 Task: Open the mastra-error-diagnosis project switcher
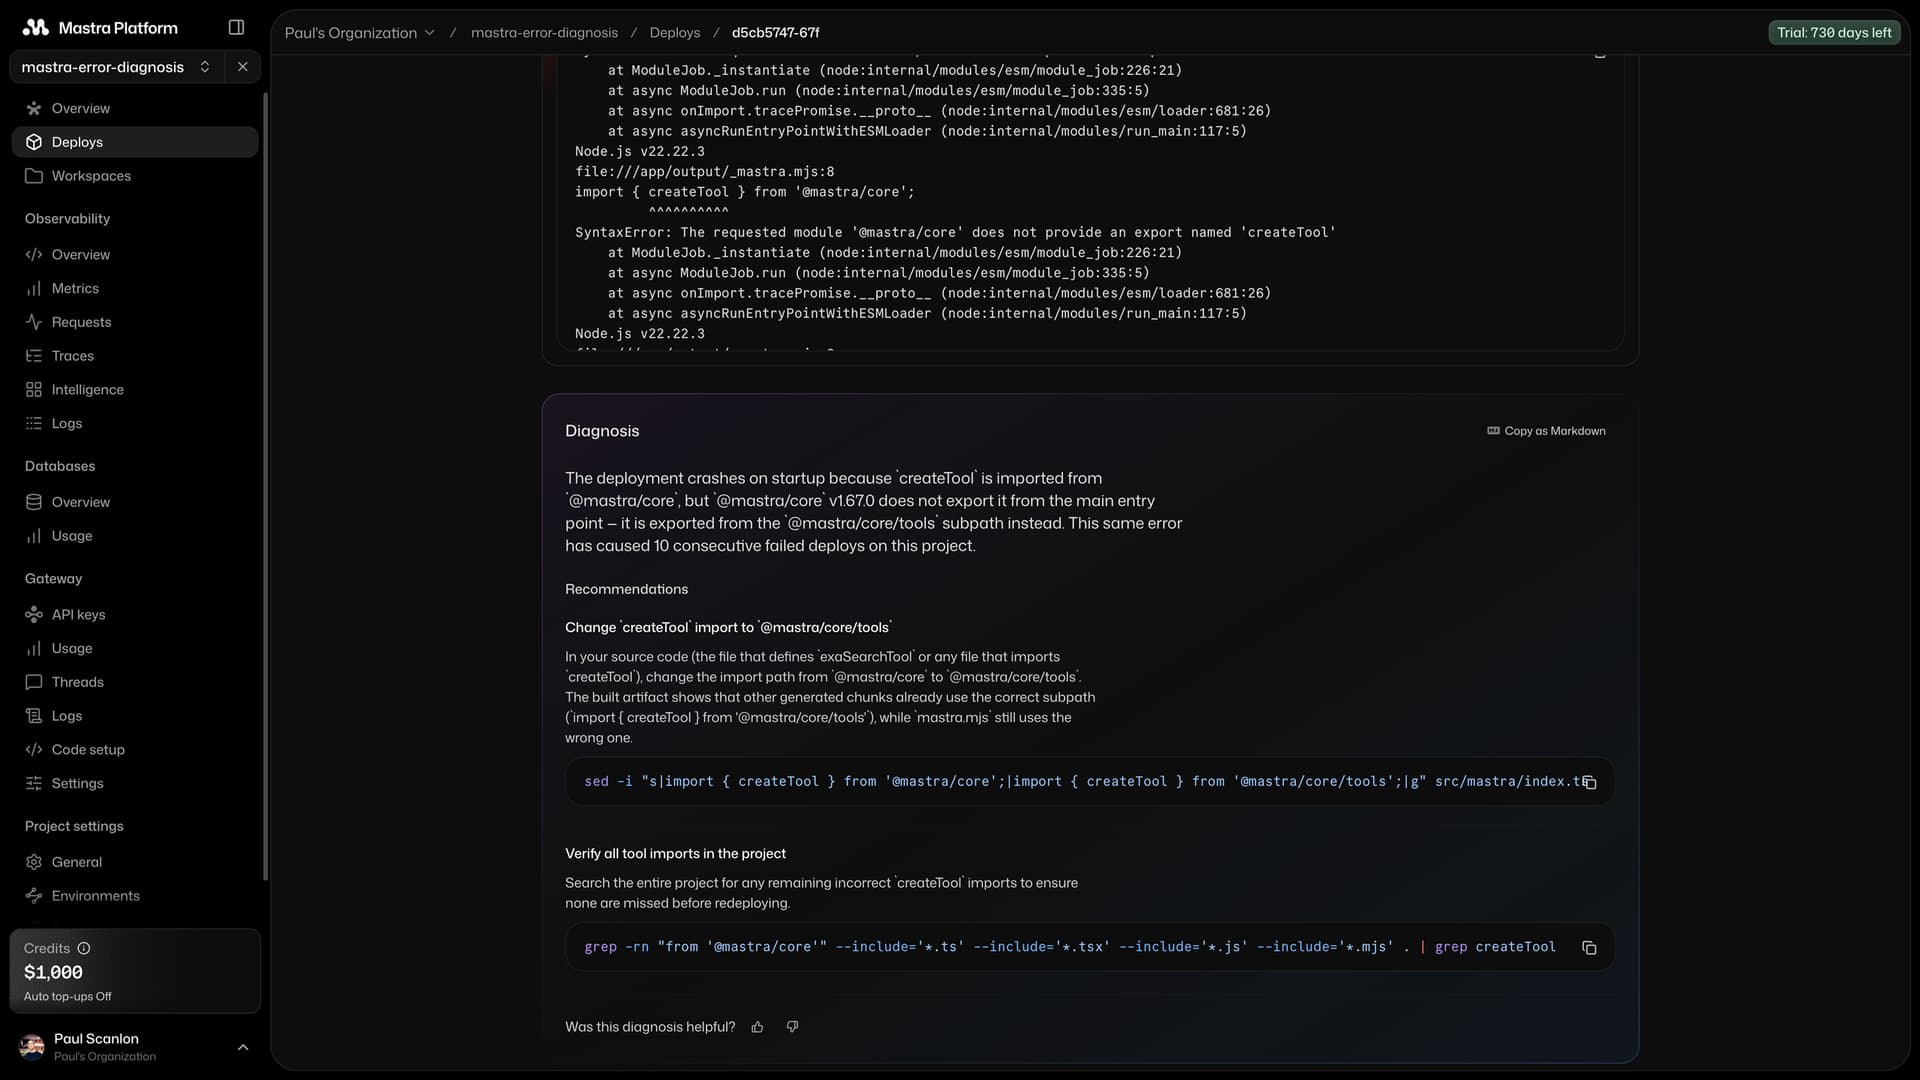[x=116, y=67]
